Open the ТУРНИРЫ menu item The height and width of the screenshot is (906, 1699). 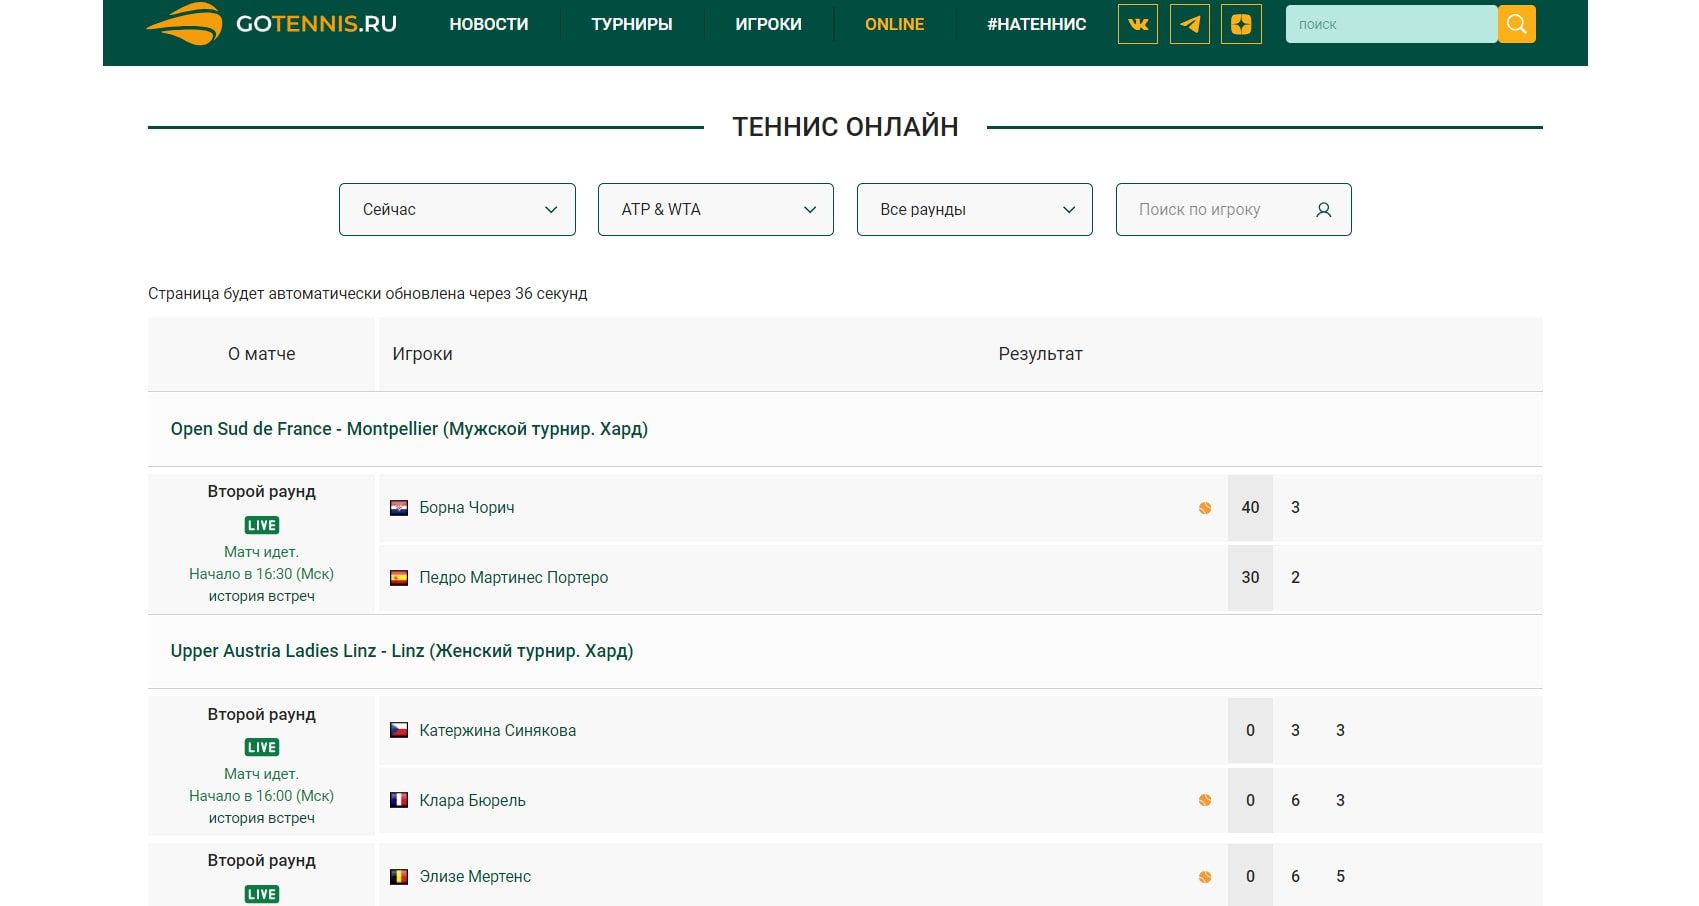pyautogui.click(x=632, y=24)
